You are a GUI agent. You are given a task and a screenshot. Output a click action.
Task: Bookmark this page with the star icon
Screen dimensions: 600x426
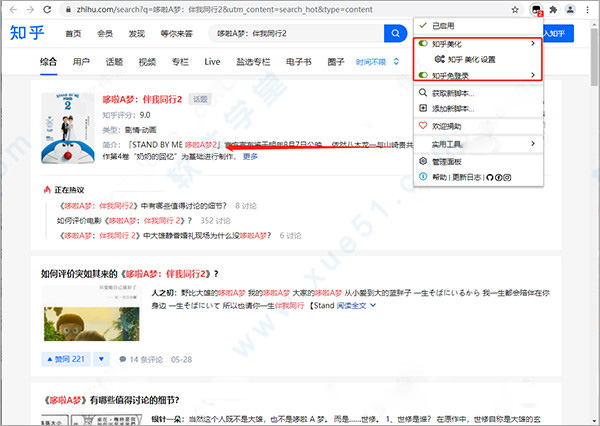[x=515, y=10]
